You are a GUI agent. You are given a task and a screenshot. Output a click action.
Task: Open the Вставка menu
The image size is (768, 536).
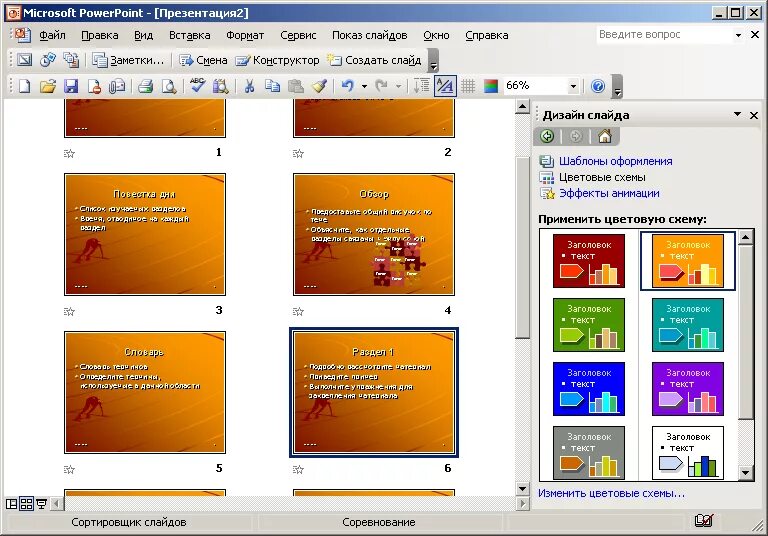(190, 35)
